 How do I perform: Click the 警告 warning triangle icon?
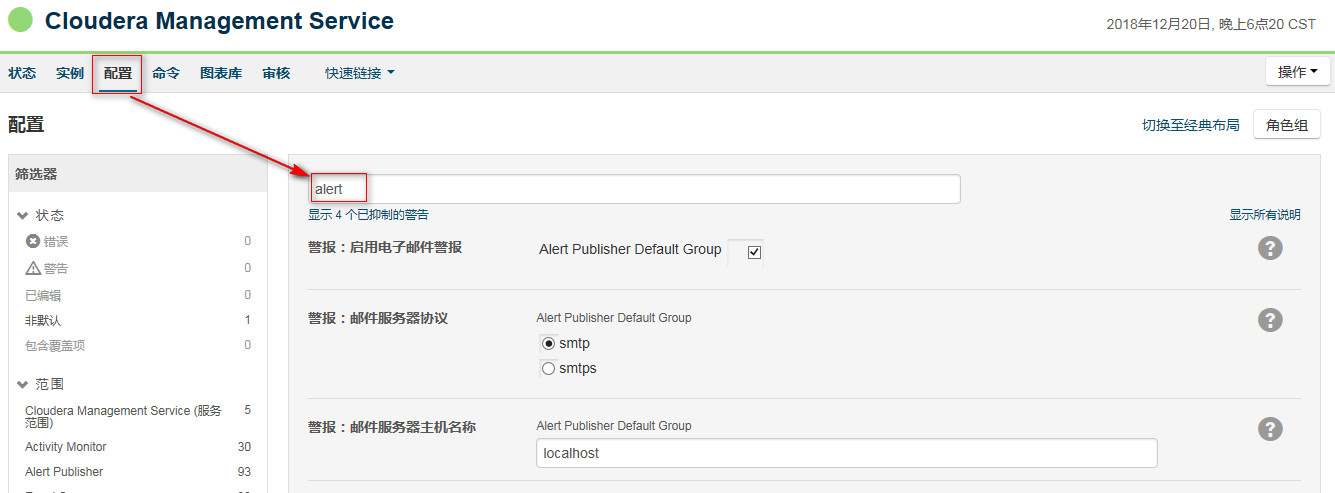tap(33, 268)
